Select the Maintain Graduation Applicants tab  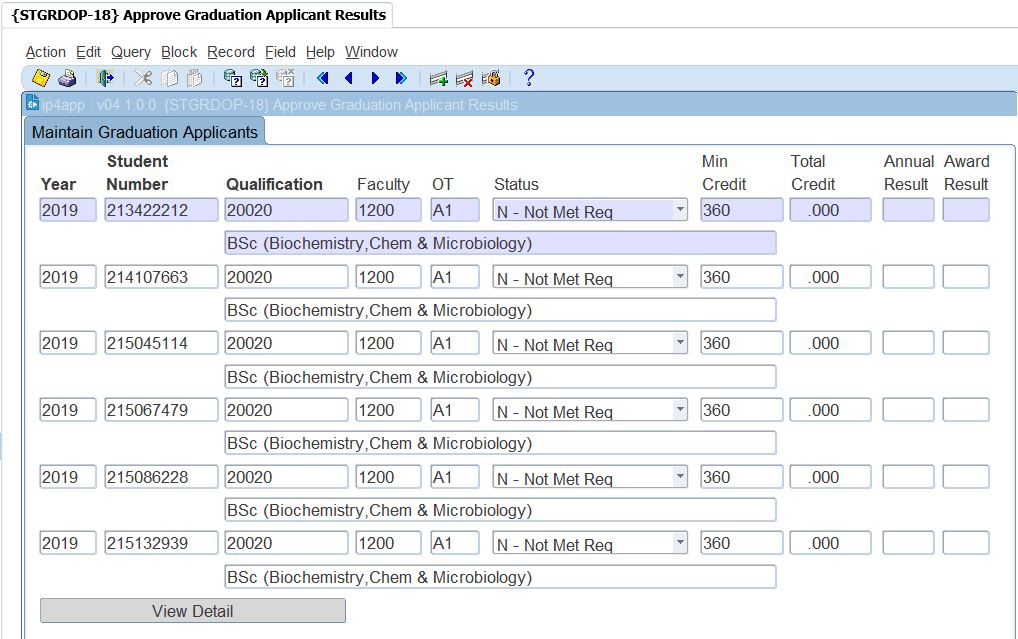point(144,132)
